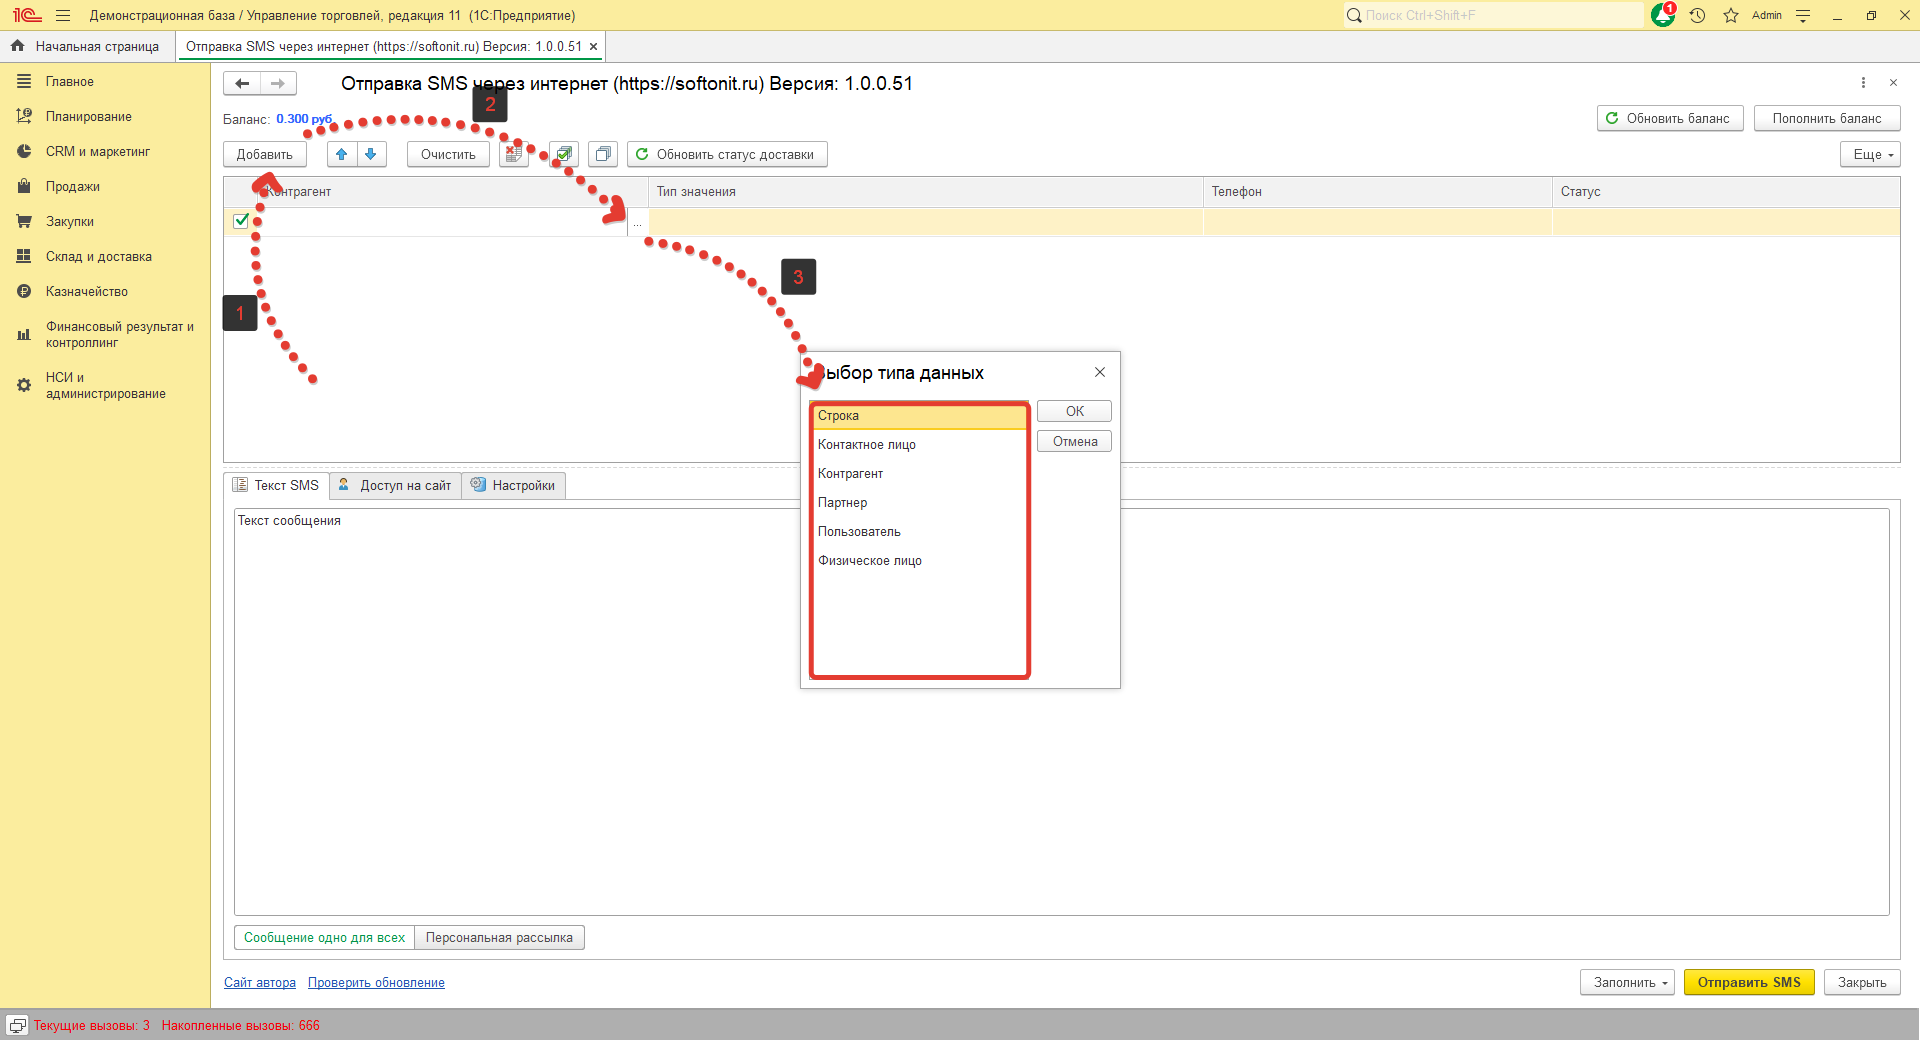Uncheck the first row's checkbox

pos(241,221)
